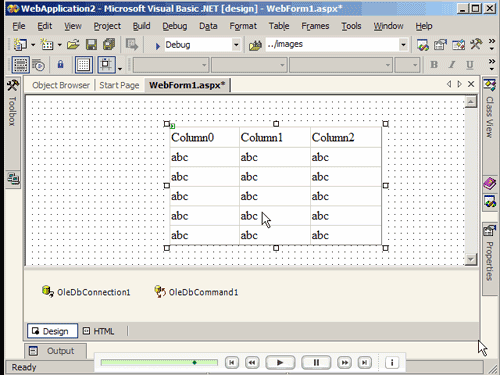Click the Visual Studio title bar icon
Viewport: 500px width, 375px height.
[x=13, y=8]
